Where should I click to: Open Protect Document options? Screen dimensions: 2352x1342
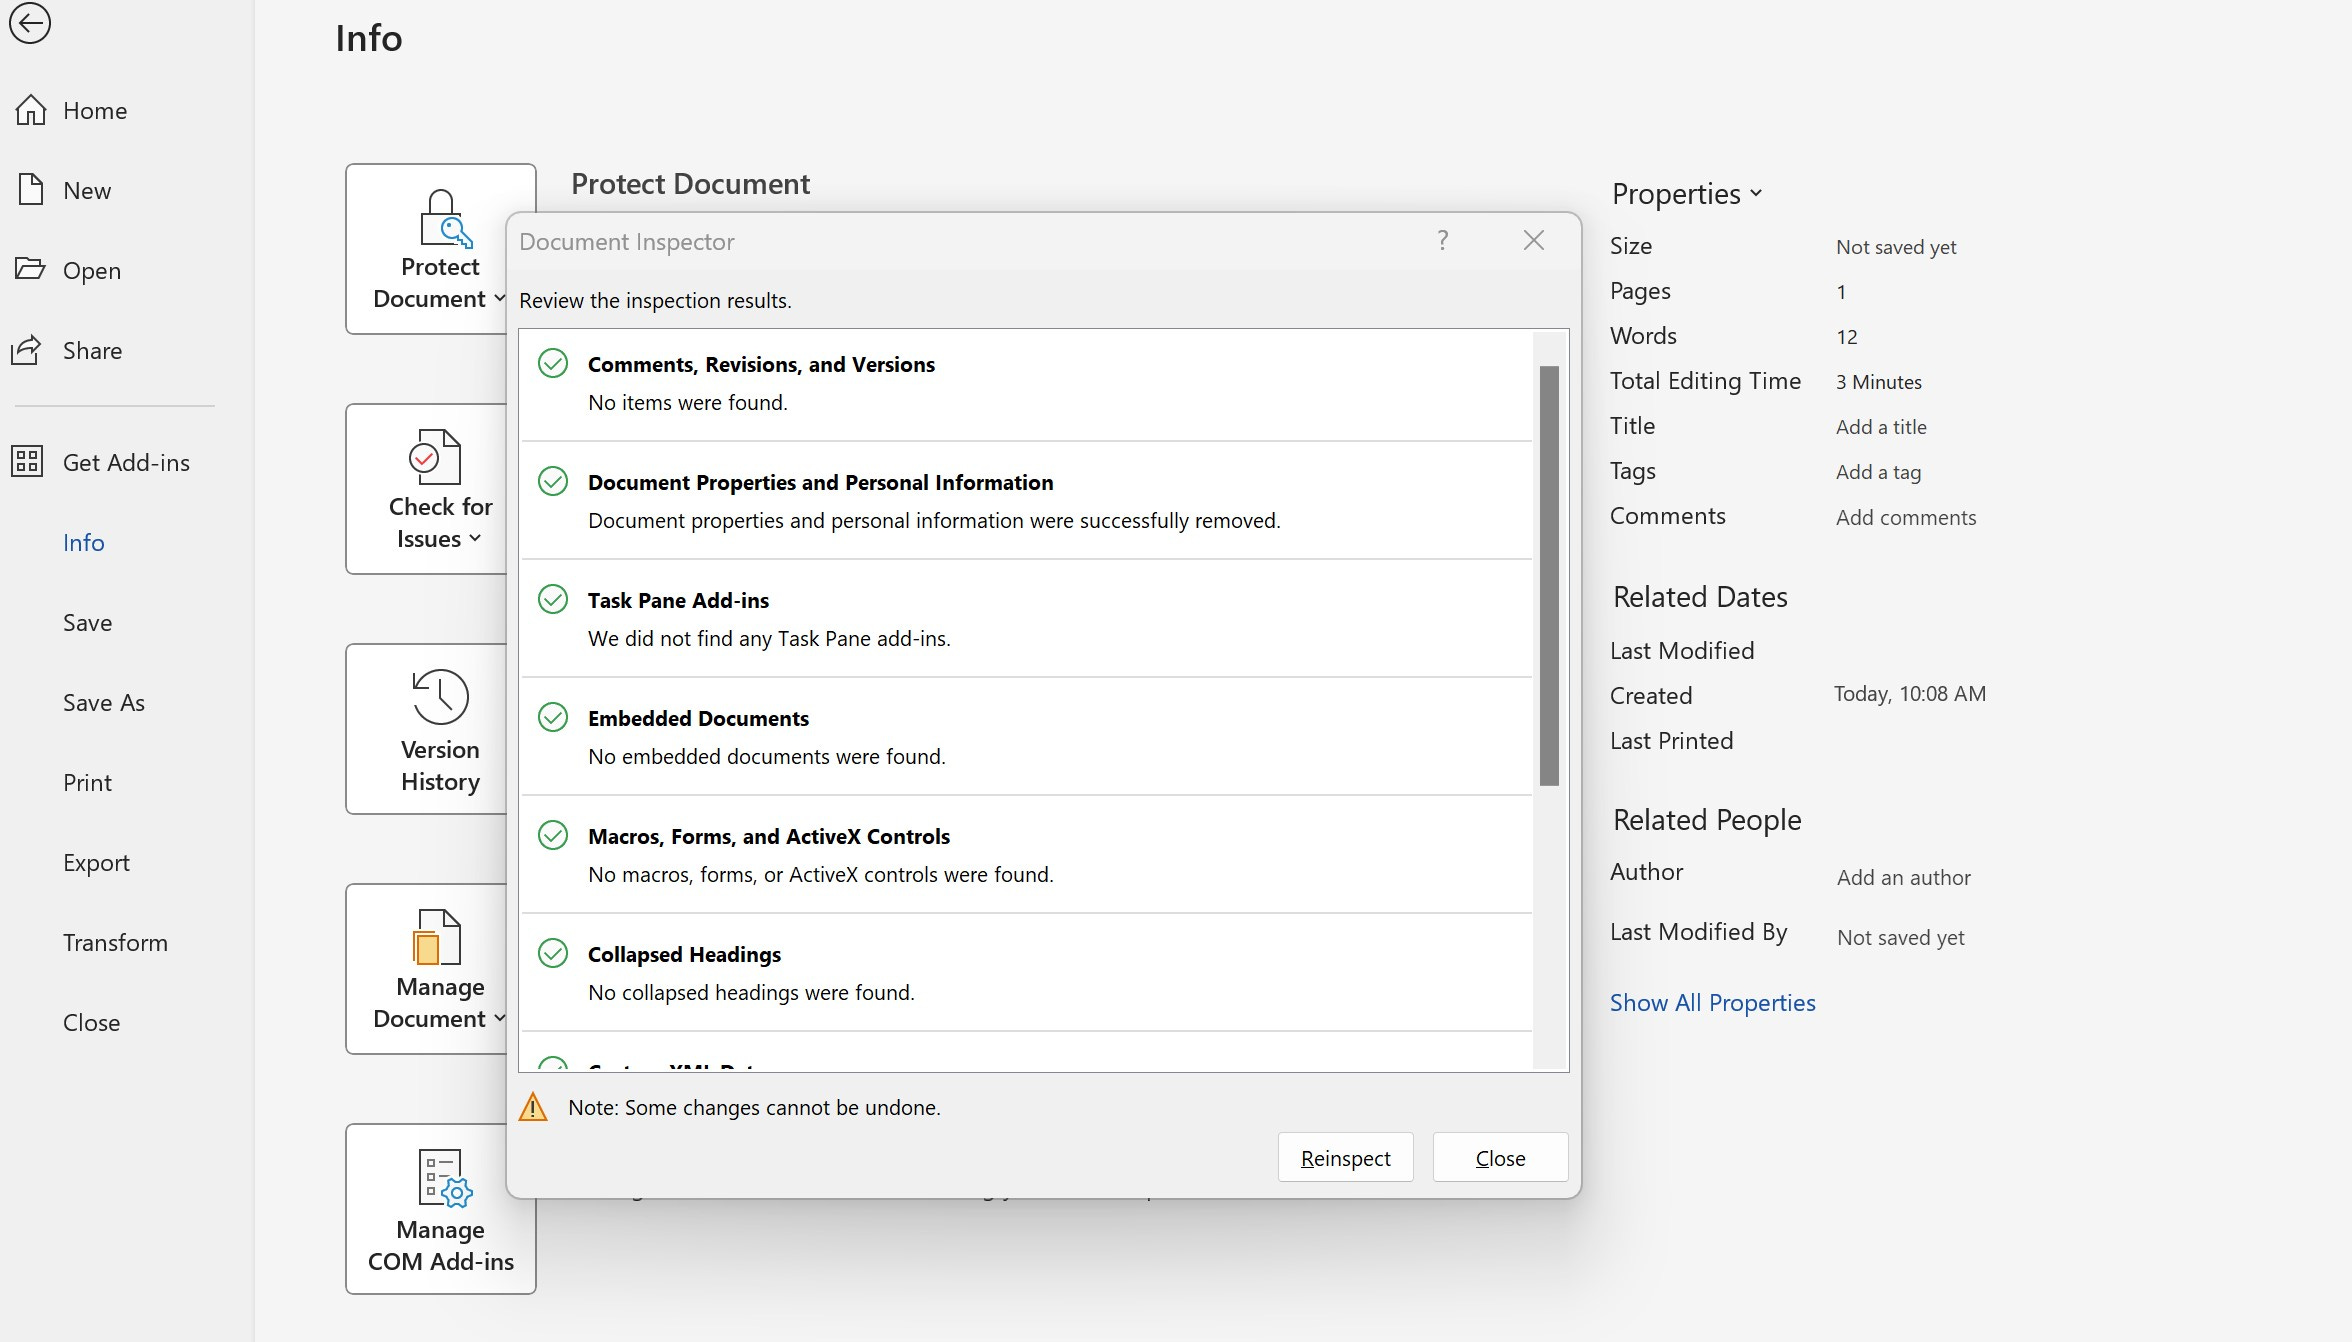[439, 249]
